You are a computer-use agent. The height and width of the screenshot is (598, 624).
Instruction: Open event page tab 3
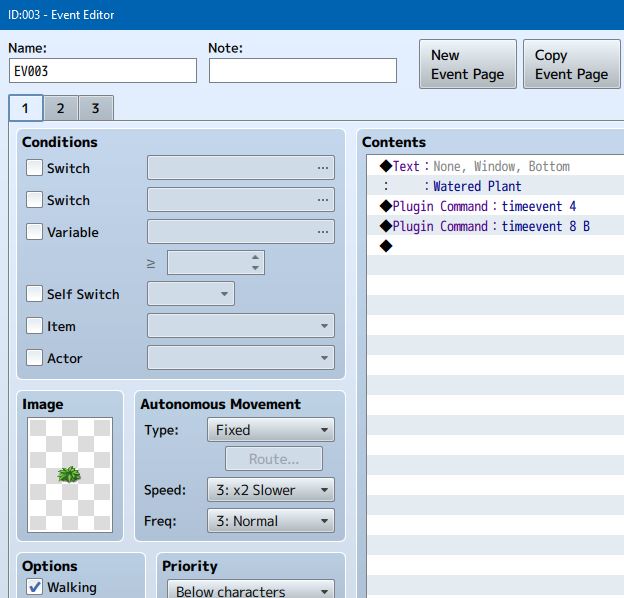[x=95, y=108]
